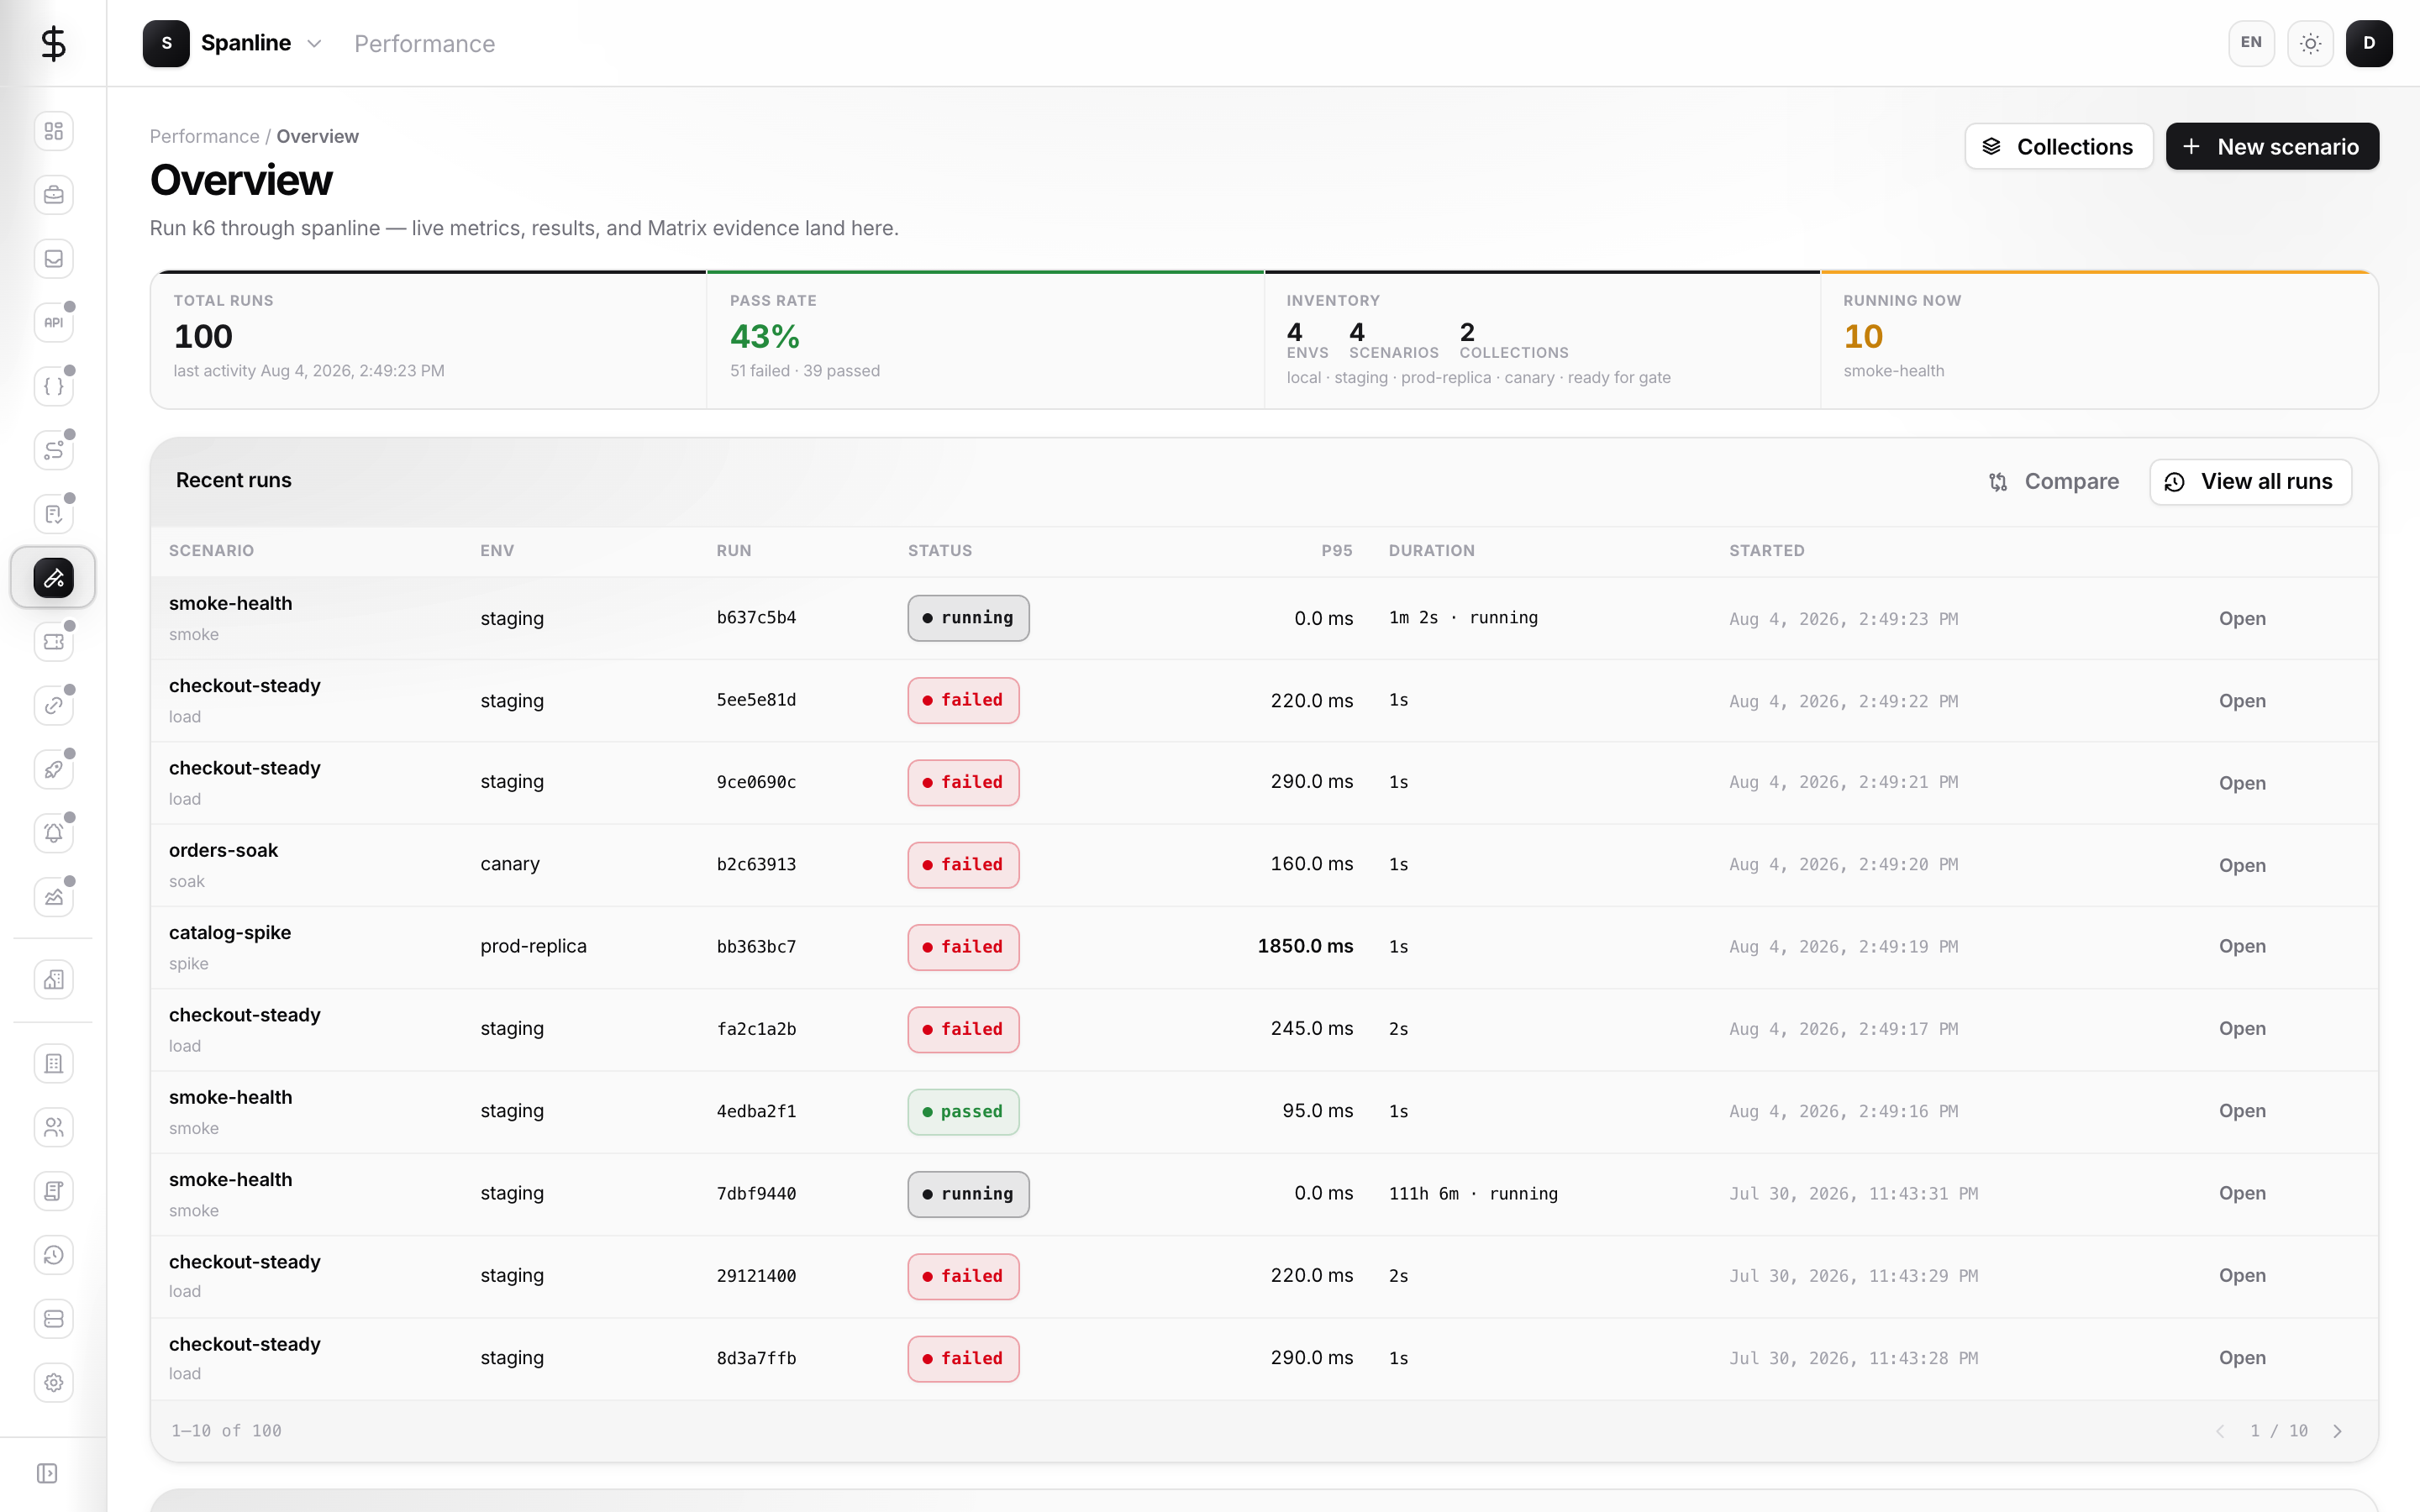
Task: Click the Performance header title
Action: pyautogui.click(x=424, y=44)
